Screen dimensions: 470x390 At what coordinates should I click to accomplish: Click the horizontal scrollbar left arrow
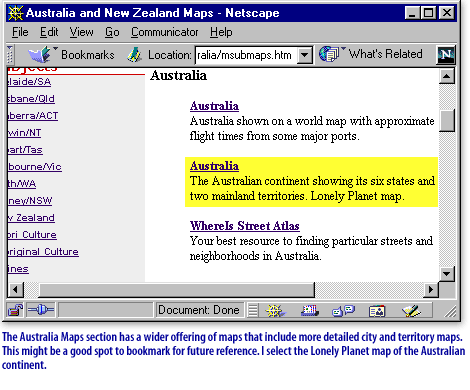tap(16, 290)
